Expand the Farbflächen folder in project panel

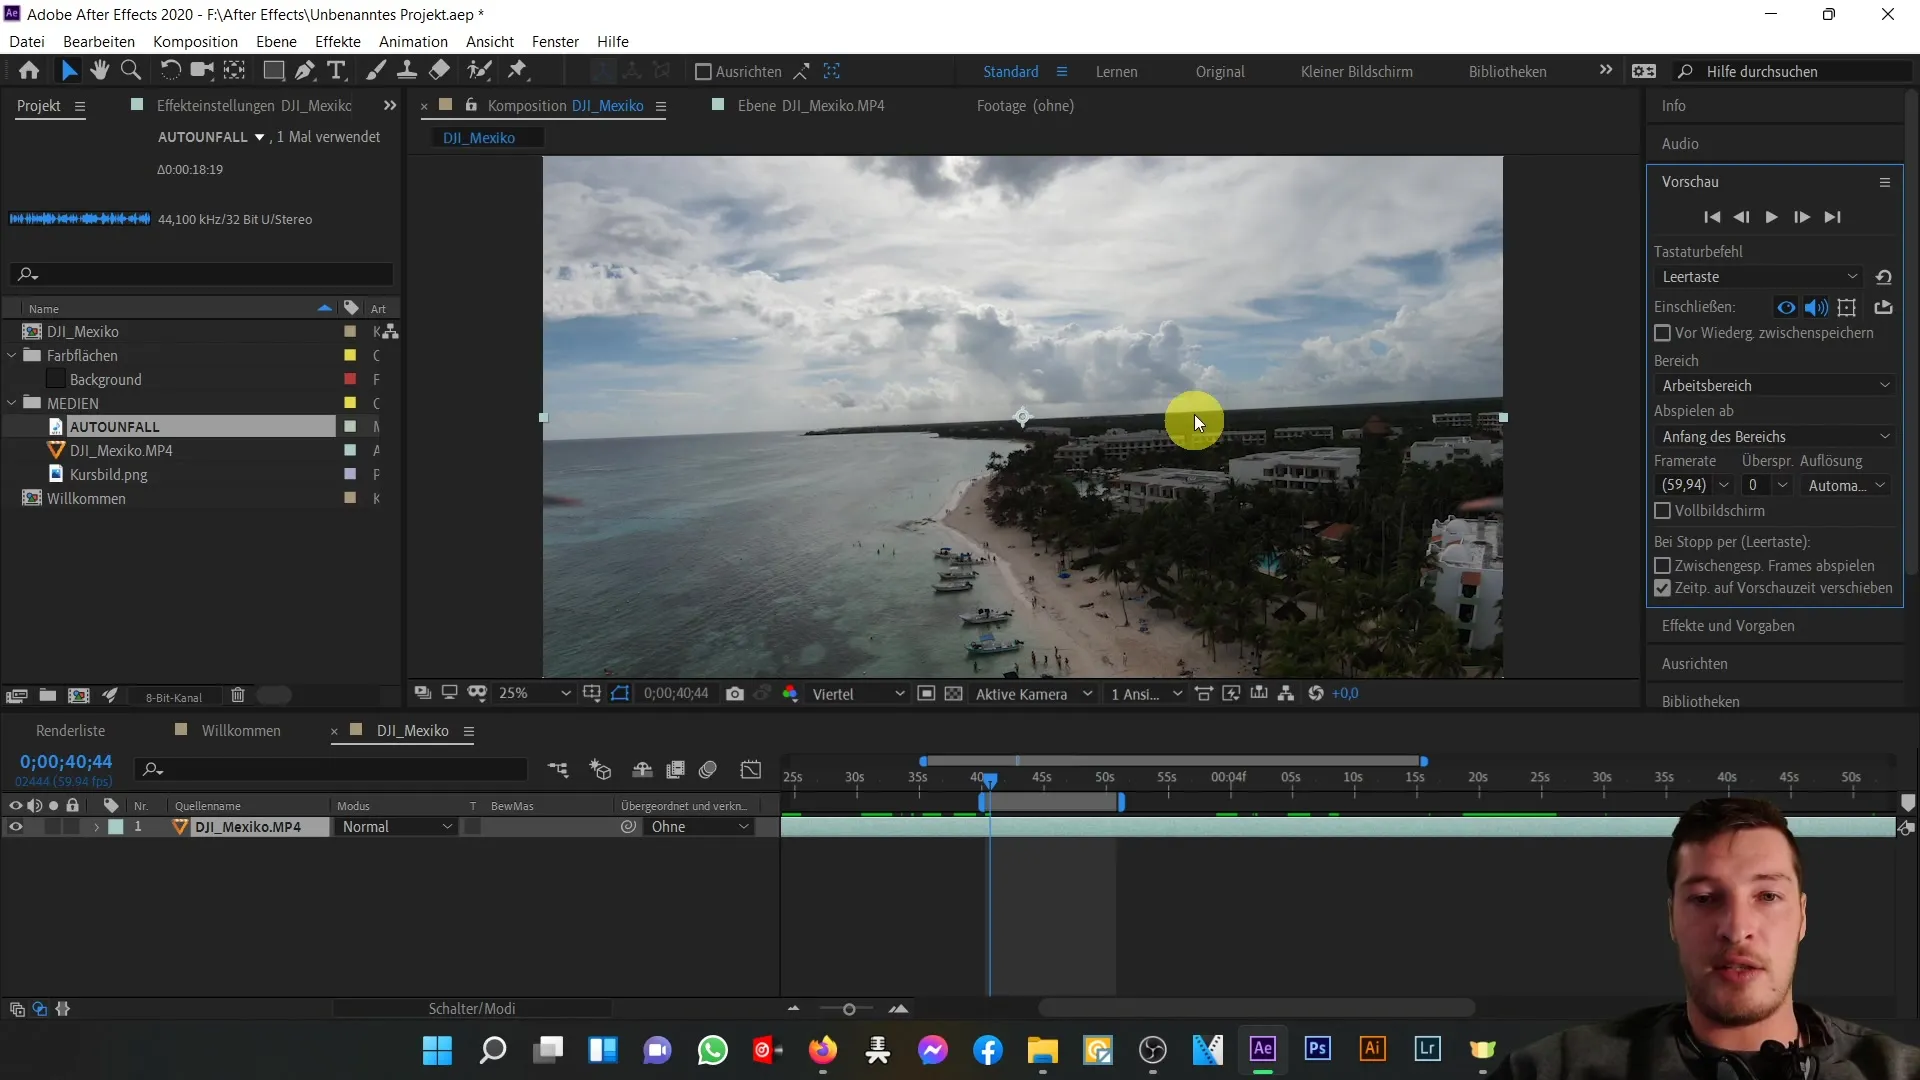12,356
